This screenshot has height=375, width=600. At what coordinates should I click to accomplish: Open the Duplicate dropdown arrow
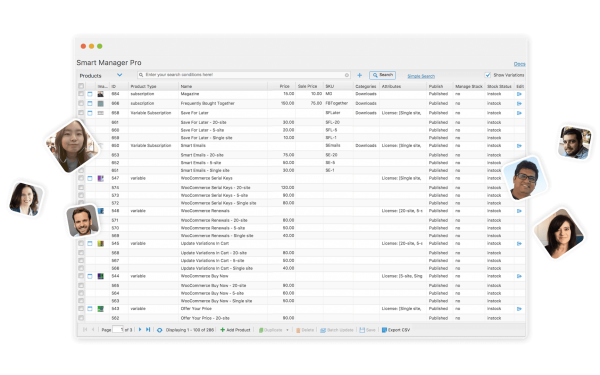pos(287,330)
